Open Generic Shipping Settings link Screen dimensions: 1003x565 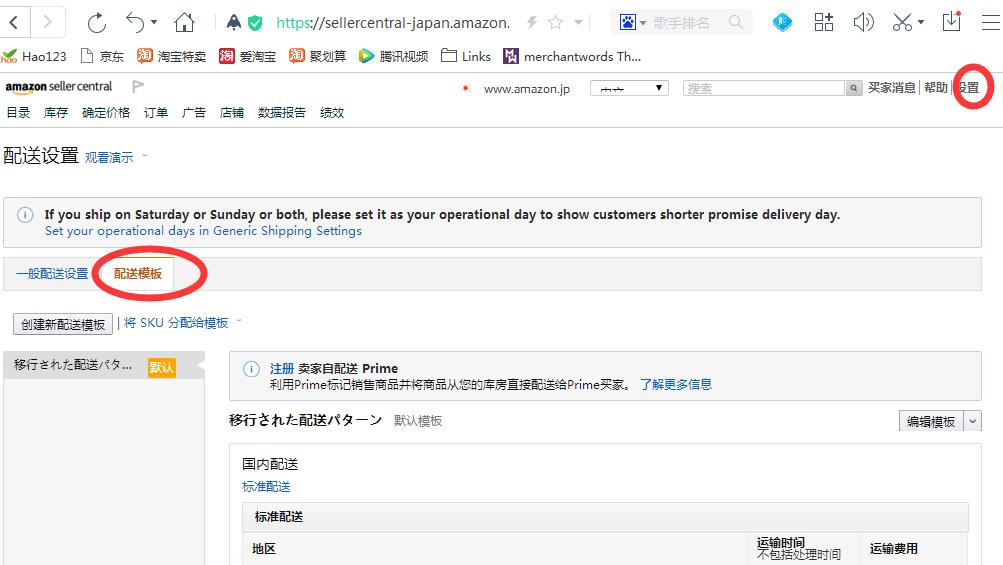coord(203,231)
